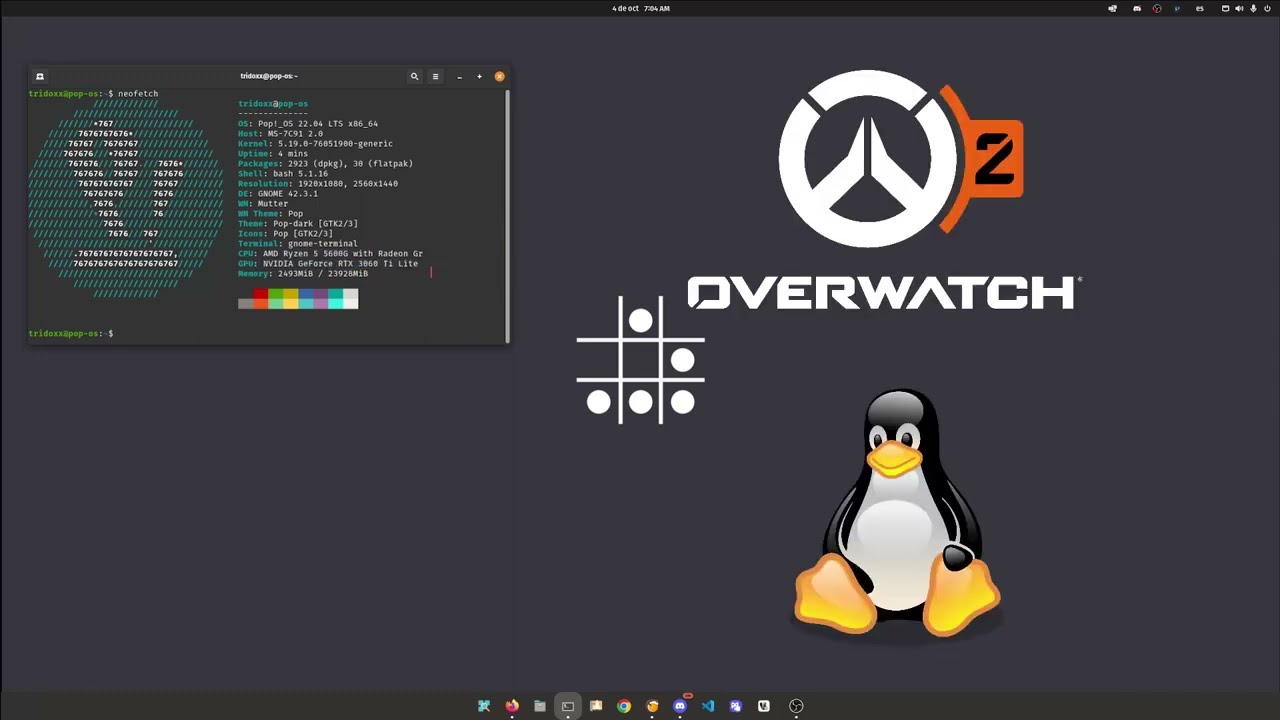Click the OBS tray icon in top bar
Image resolution: width=1280 pixels, height=720 pixels.
[1157, 8]
